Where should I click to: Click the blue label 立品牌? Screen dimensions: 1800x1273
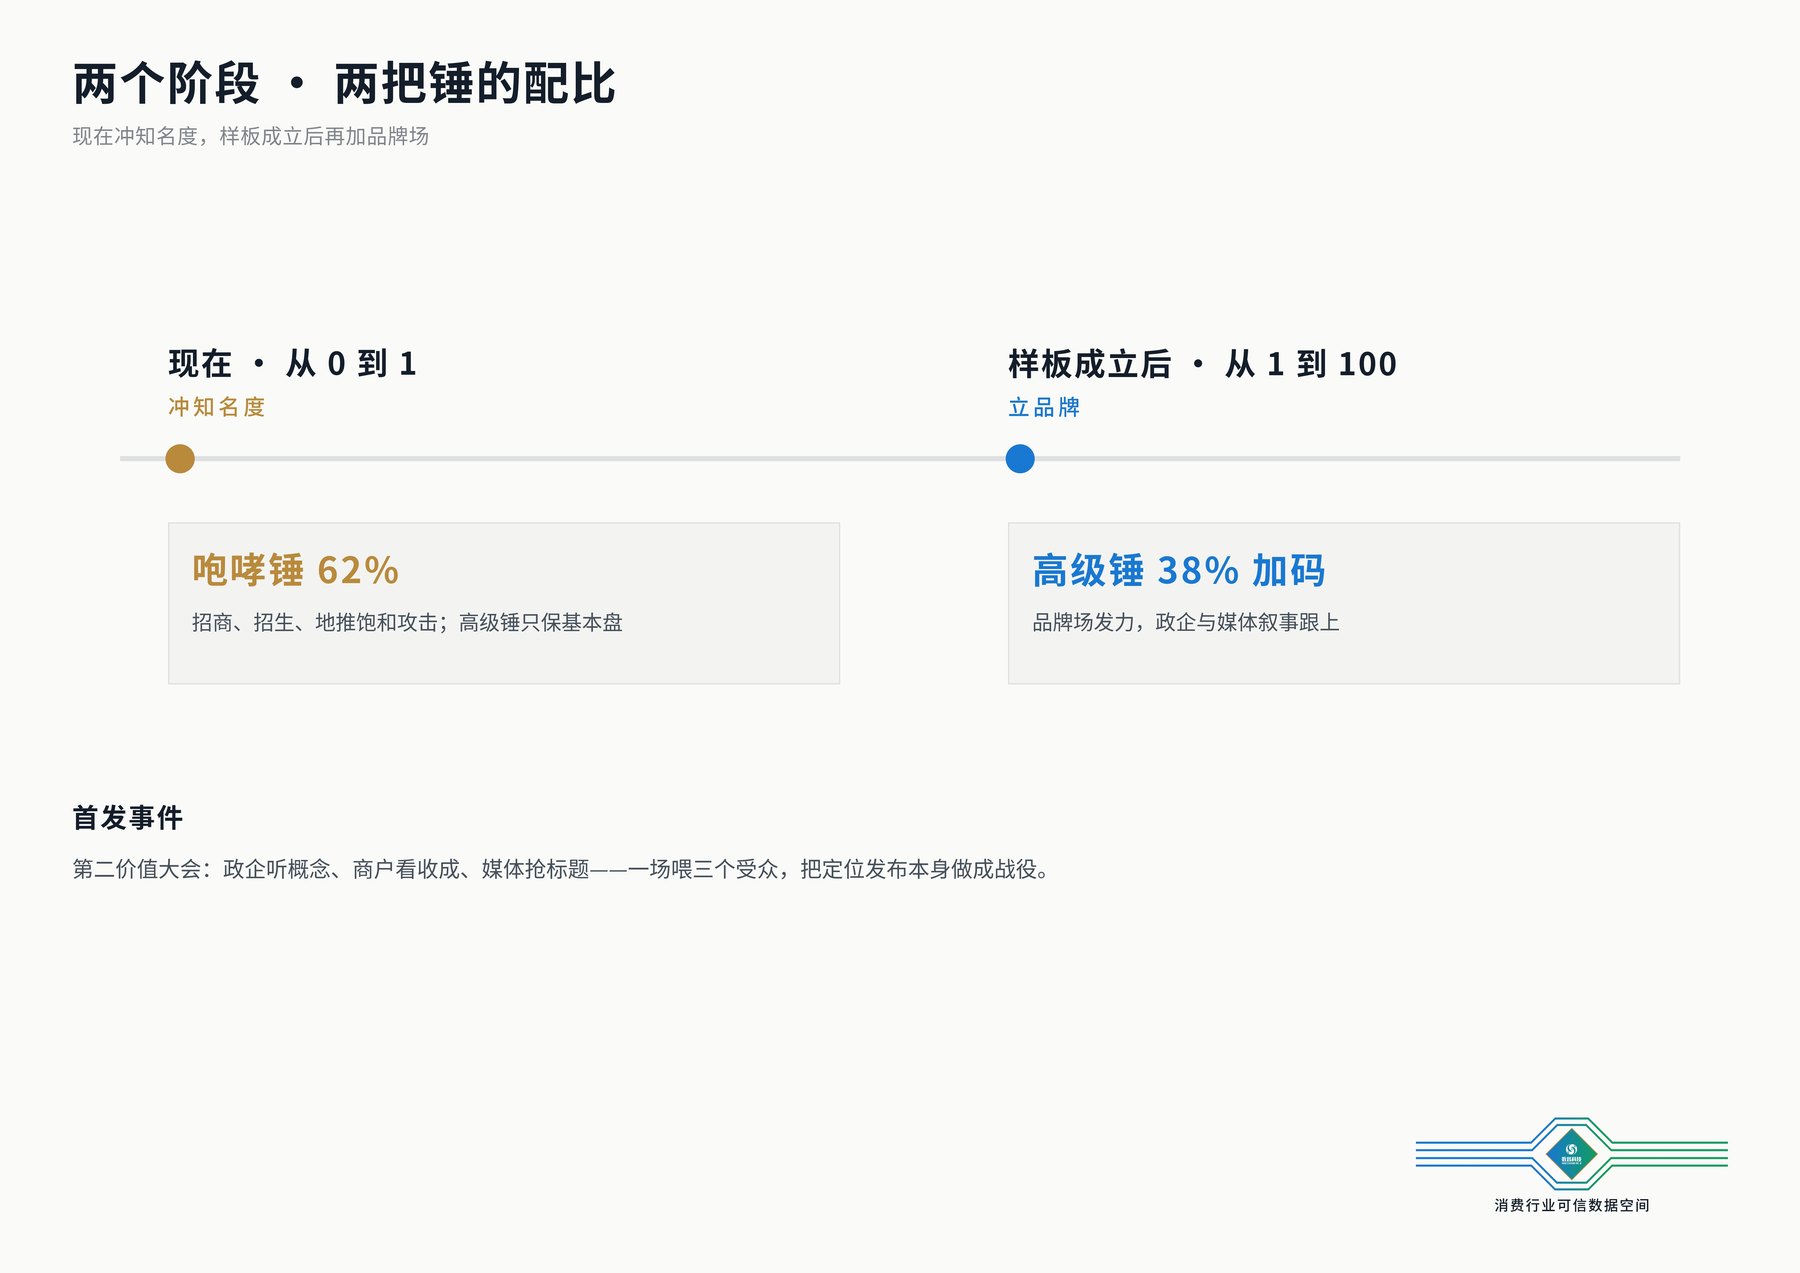[x=1044, y=407]
